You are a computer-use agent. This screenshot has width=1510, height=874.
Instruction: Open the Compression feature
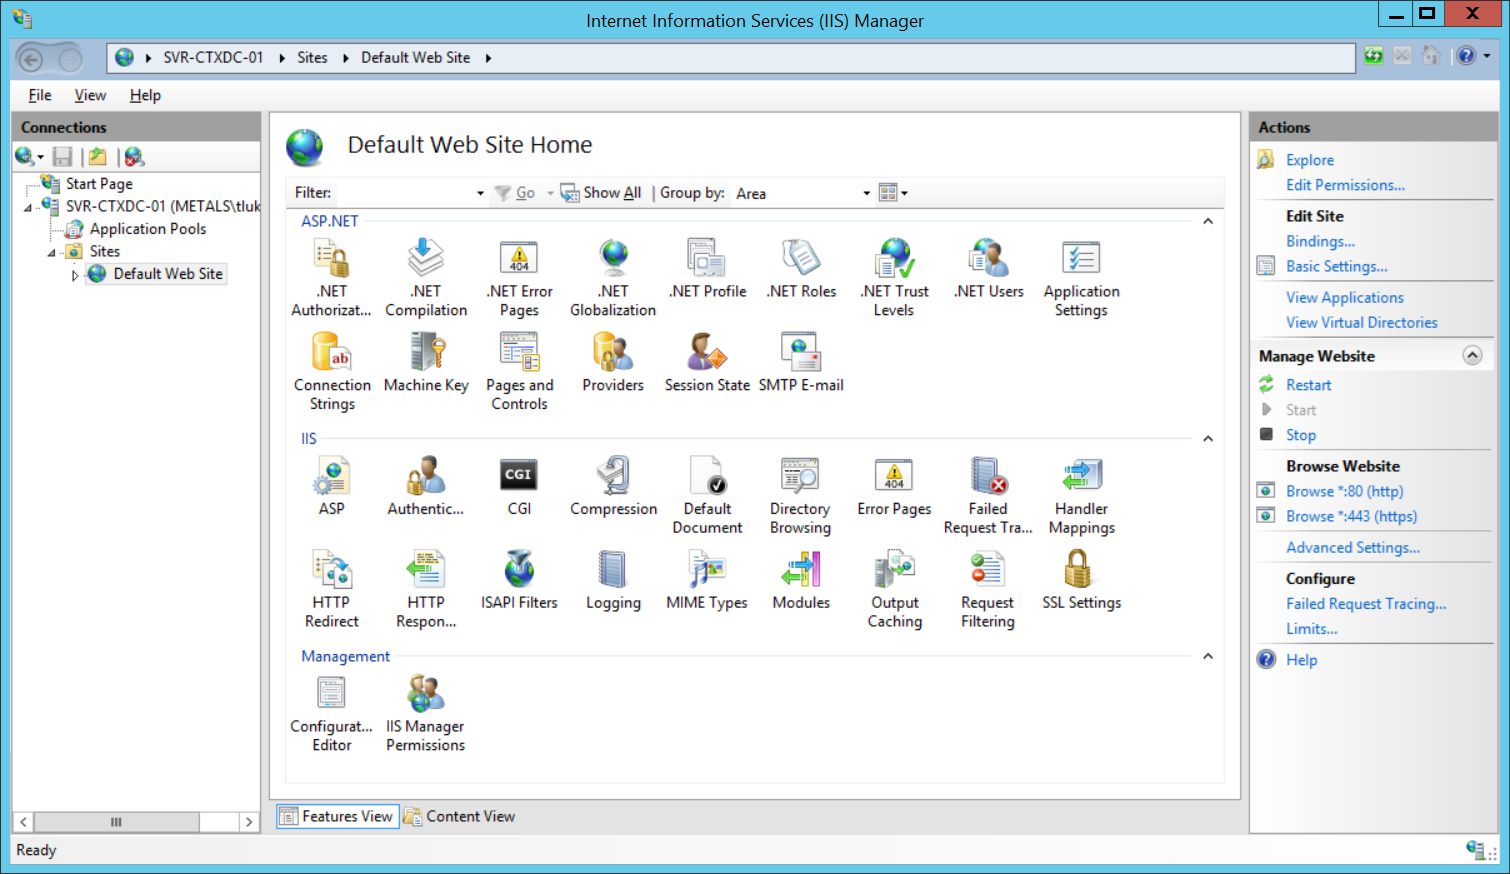point(613,486)
